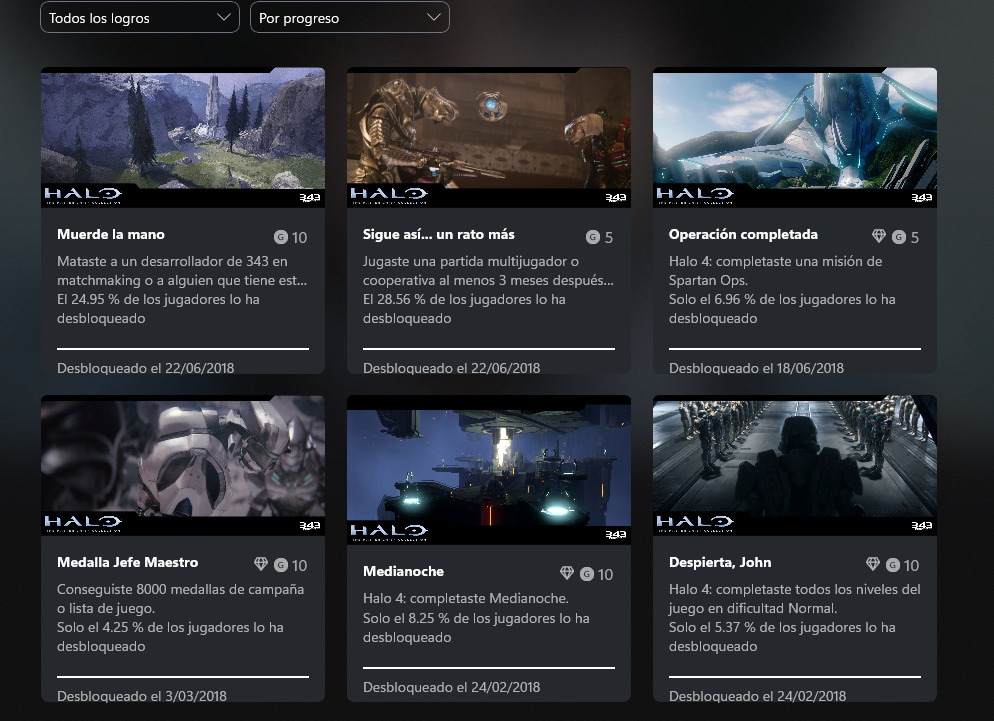Image resolution: width=994 pixels, height=721 pixels.
Task: Click the progress bar on 'Medianoche'
Action: (489, 668)
